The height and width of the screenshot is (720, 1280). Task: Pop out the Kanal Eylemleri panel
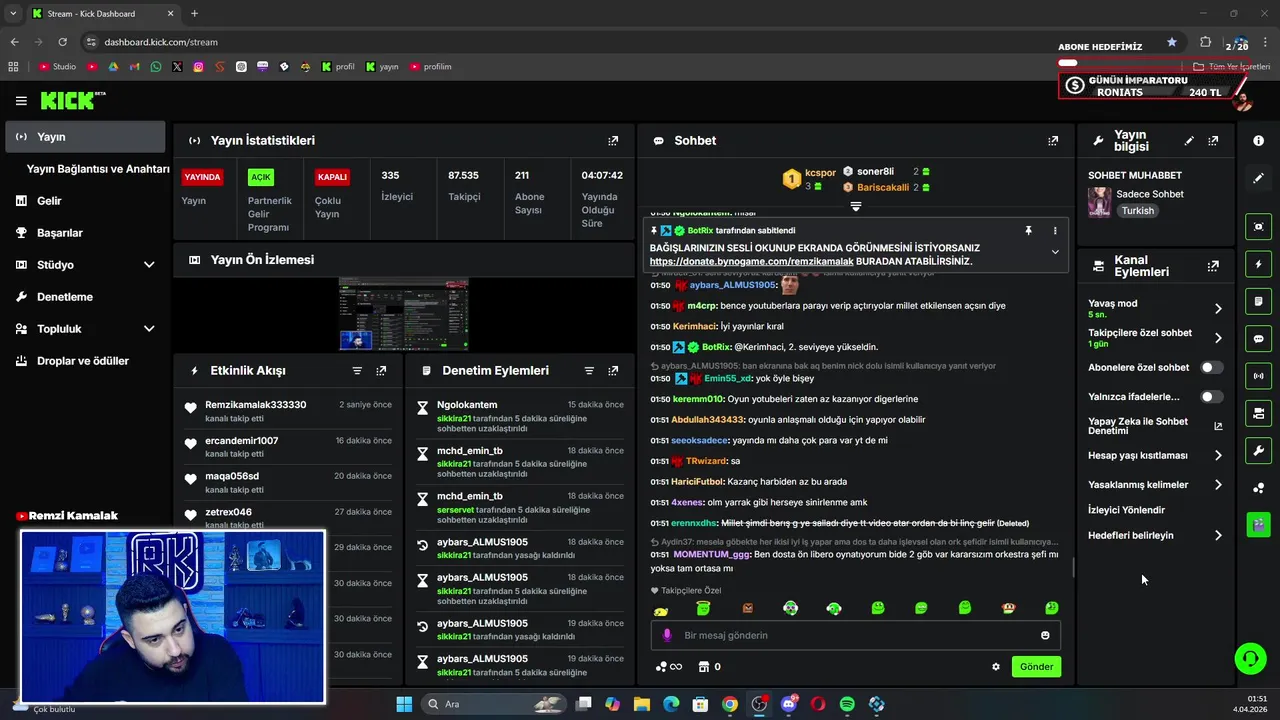1213,266
